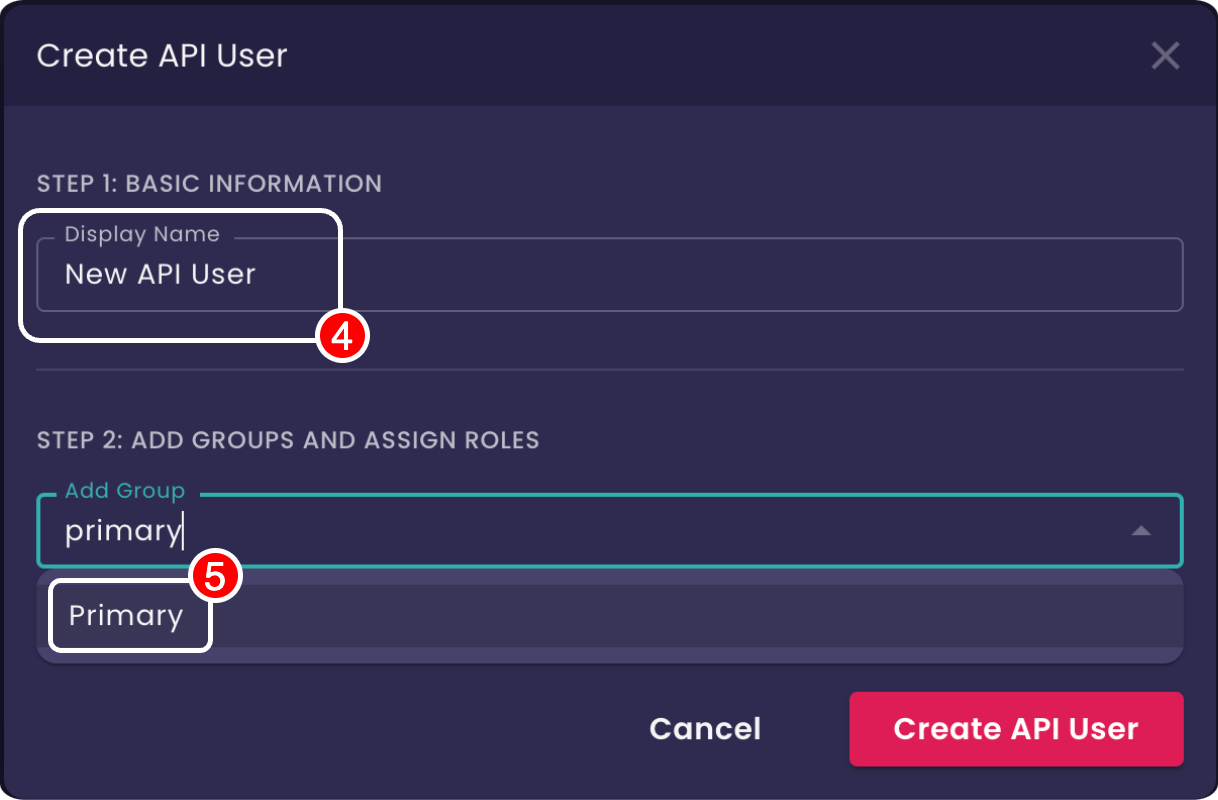The height and width of the screenshot is (800, 1218).
Task: Click the STEP 1 BASIC INFORMATION header
Action: point(209,183)
